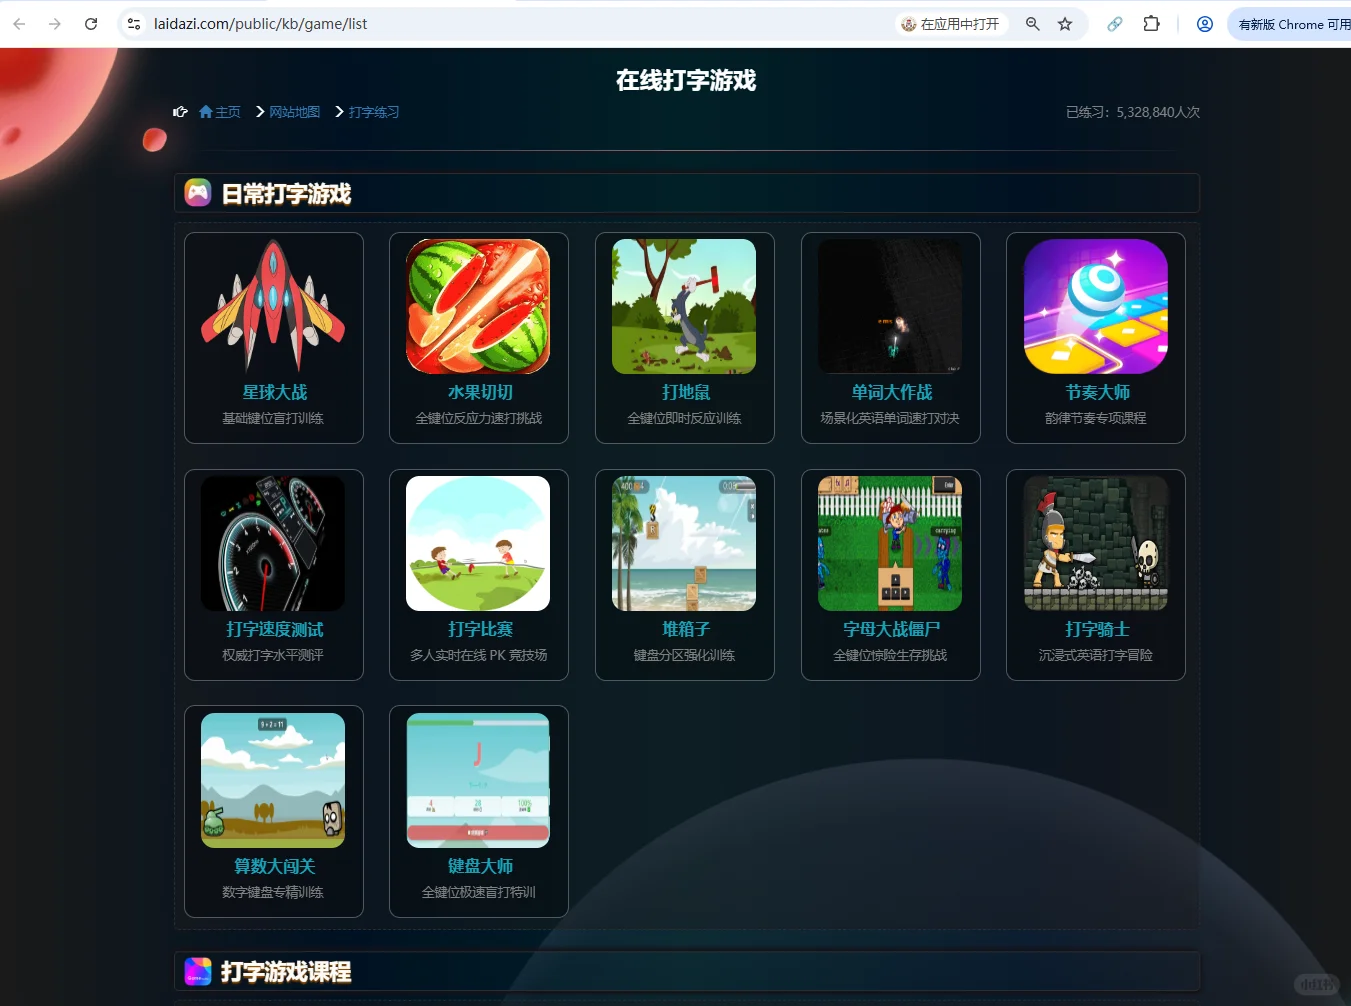Click the 打字比赛 title link
The image size is (1351, 1006).
[480, 629]
